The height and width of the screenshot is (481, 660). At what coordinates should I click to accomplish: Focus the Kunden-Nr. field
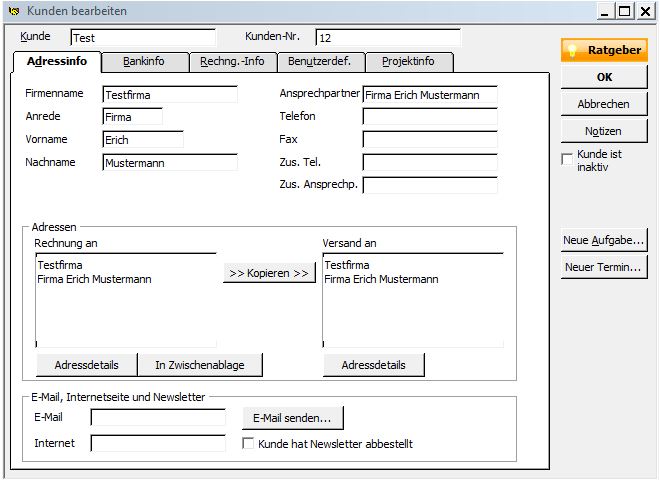click(x=388, y=38)
